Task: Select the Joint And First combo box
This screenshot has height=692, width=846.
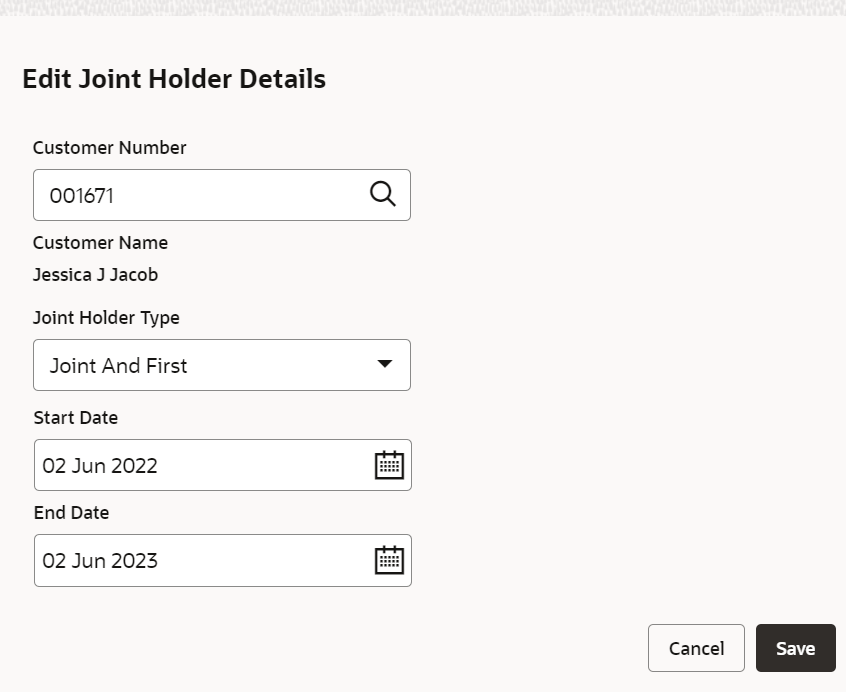Action: [x=222, y=365]
